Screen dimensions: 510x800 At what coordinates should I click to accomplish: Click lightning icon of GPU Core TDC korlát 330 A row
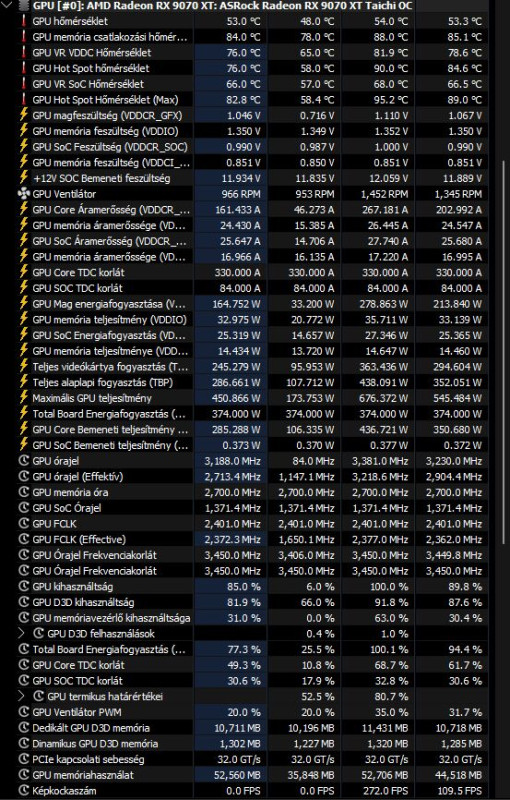coord(23,272)
